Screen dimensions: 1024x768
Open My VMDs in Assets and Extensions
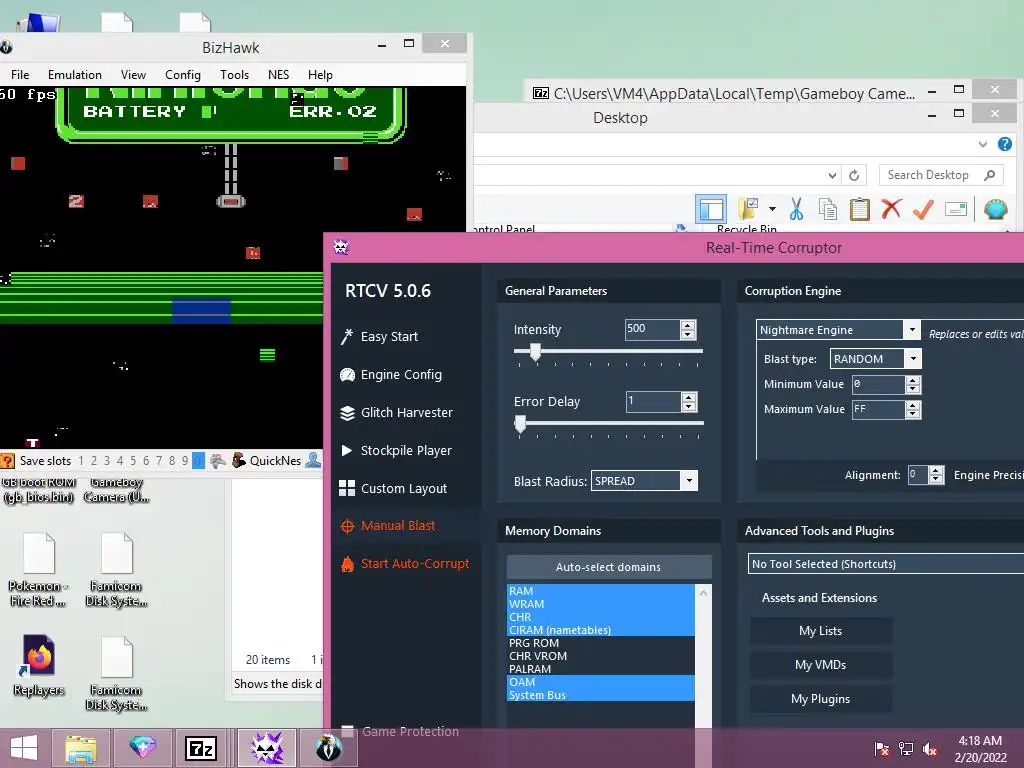[820, 665]
